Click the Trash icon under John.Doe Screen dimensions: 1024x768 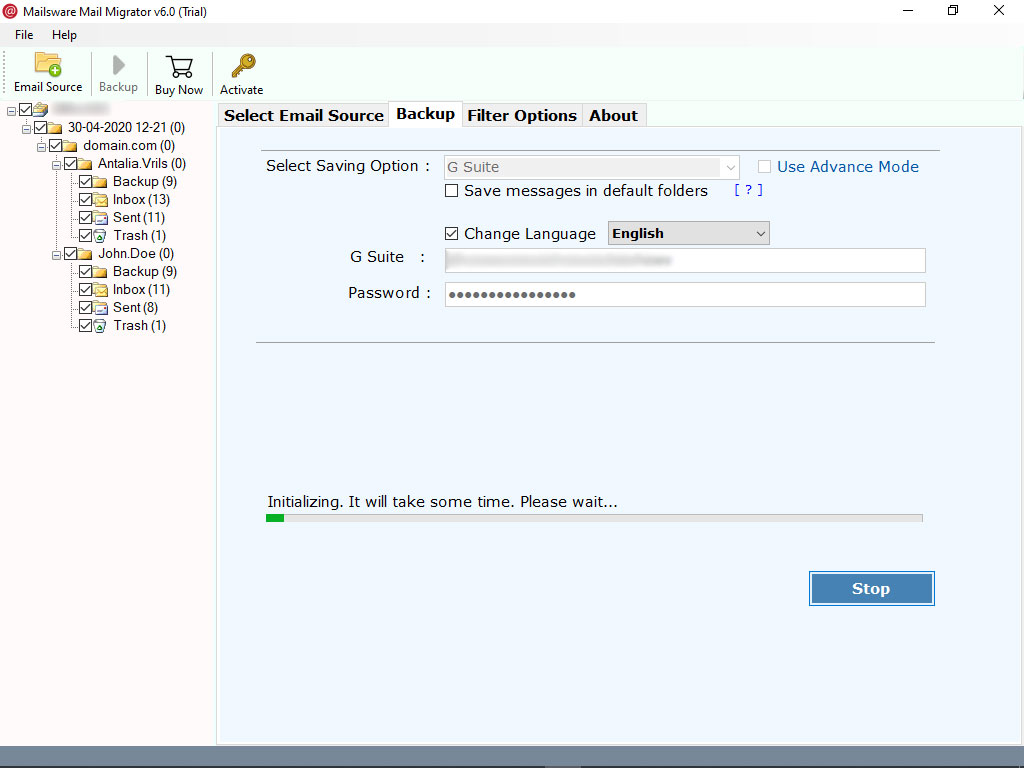tap(101, 326)
